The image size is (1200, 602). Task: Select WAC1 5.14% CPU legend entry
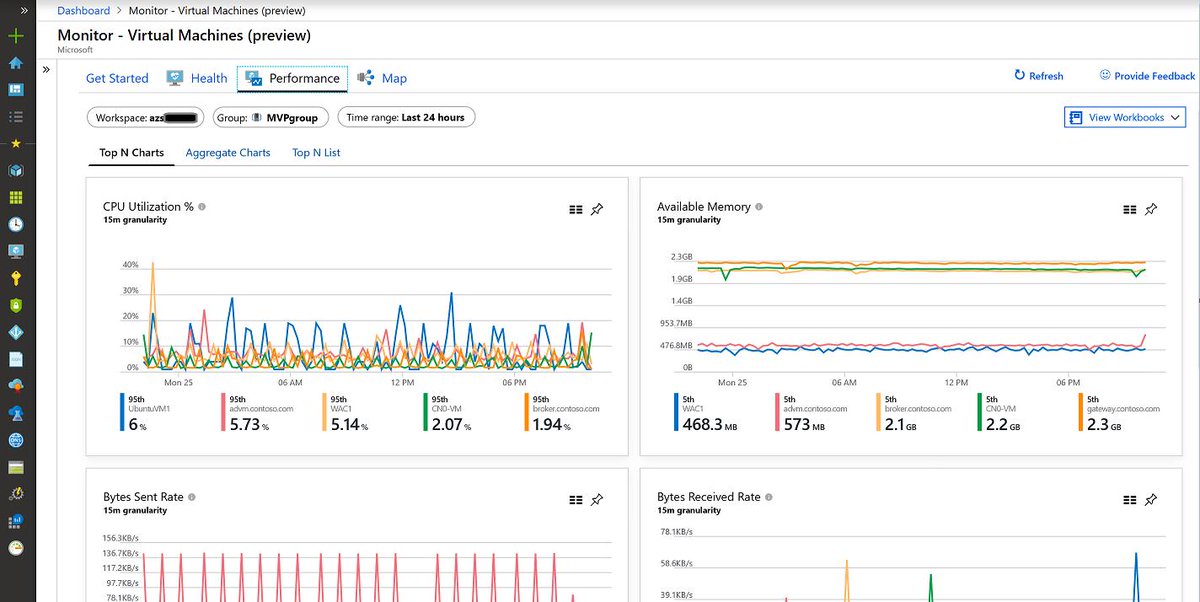pyautogui.click(x=348, y=413)
